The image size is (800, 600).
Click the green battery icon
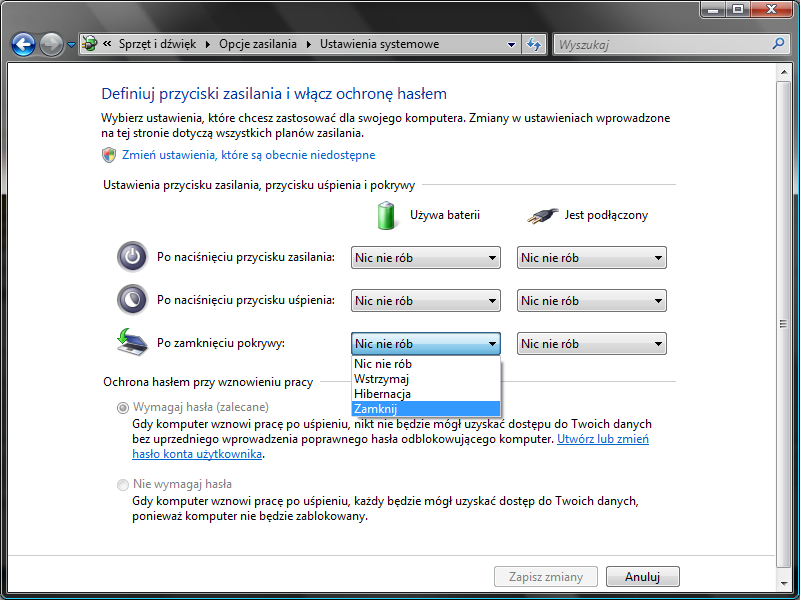(386, 215)
